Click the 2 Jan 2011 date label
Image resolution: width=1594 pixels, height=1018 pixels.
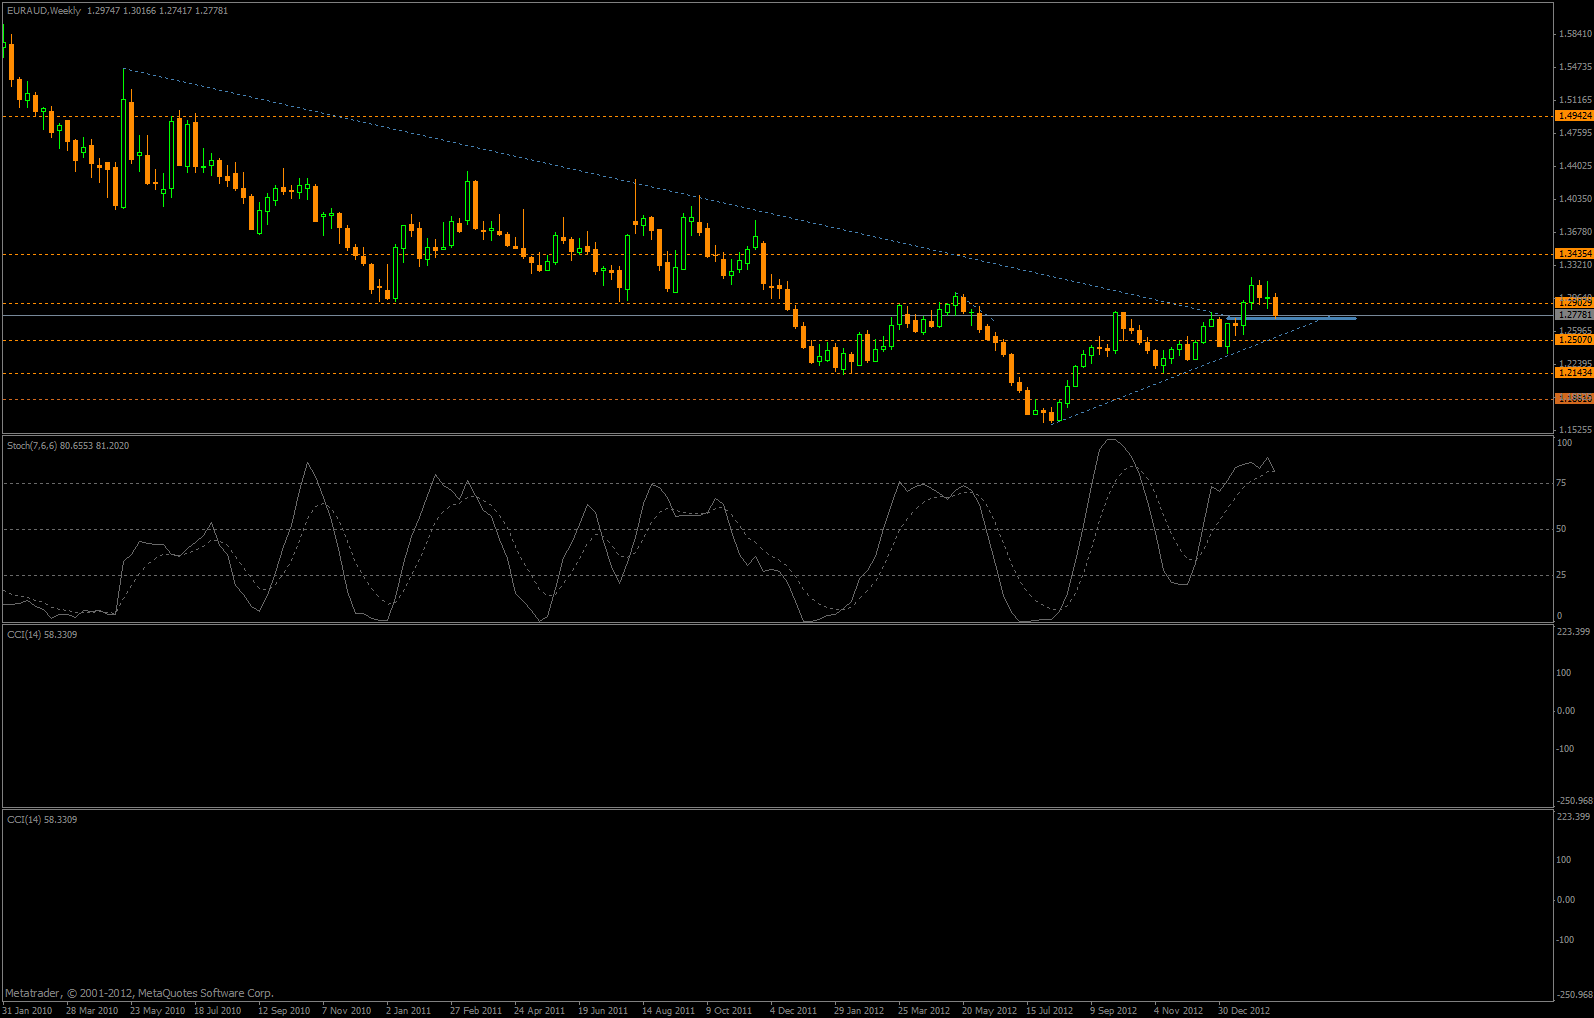tap(408, 1011)
